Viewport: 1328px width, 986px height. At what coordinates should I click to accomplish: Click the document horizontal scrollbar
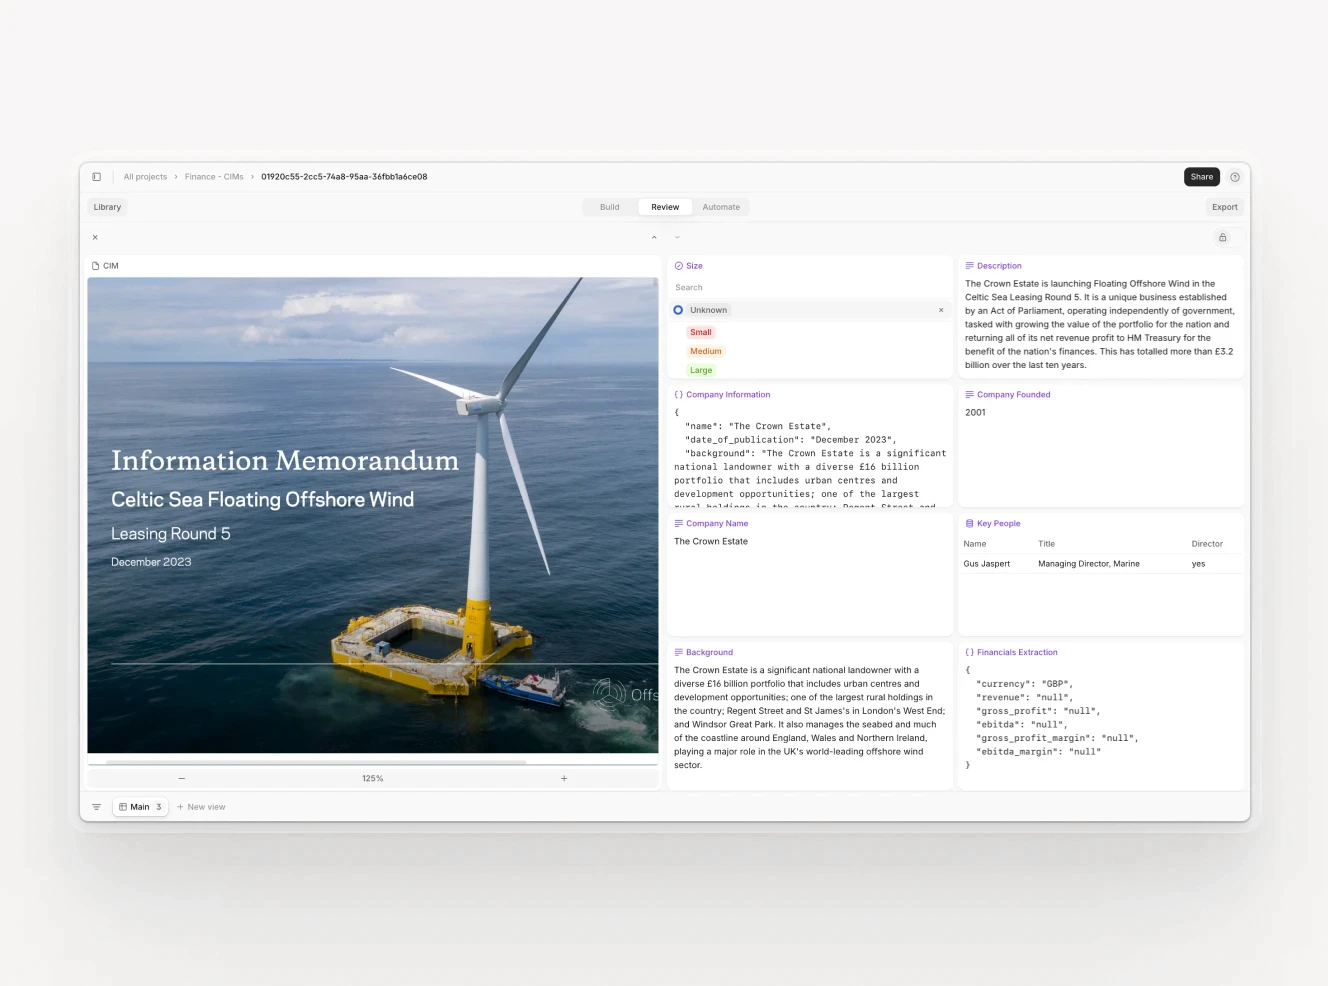[316, 762]
